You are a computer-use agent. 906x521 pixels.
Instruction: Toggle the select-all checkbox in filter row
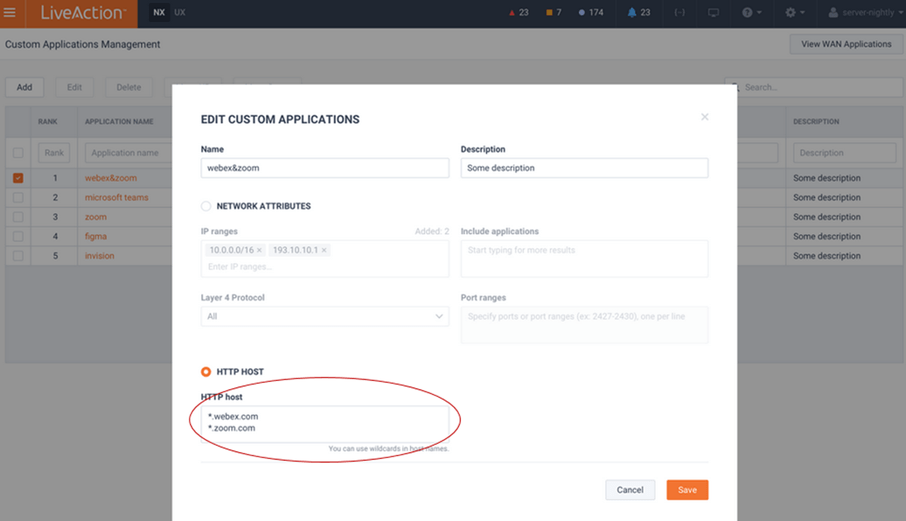click(x=18, y=152)
